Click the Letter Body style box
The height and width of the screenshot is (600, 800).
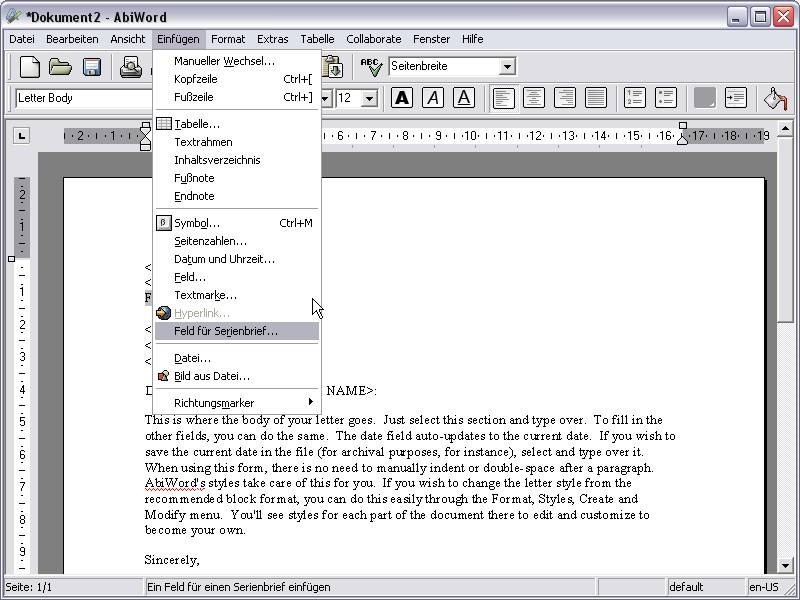[x=84, y=98]
